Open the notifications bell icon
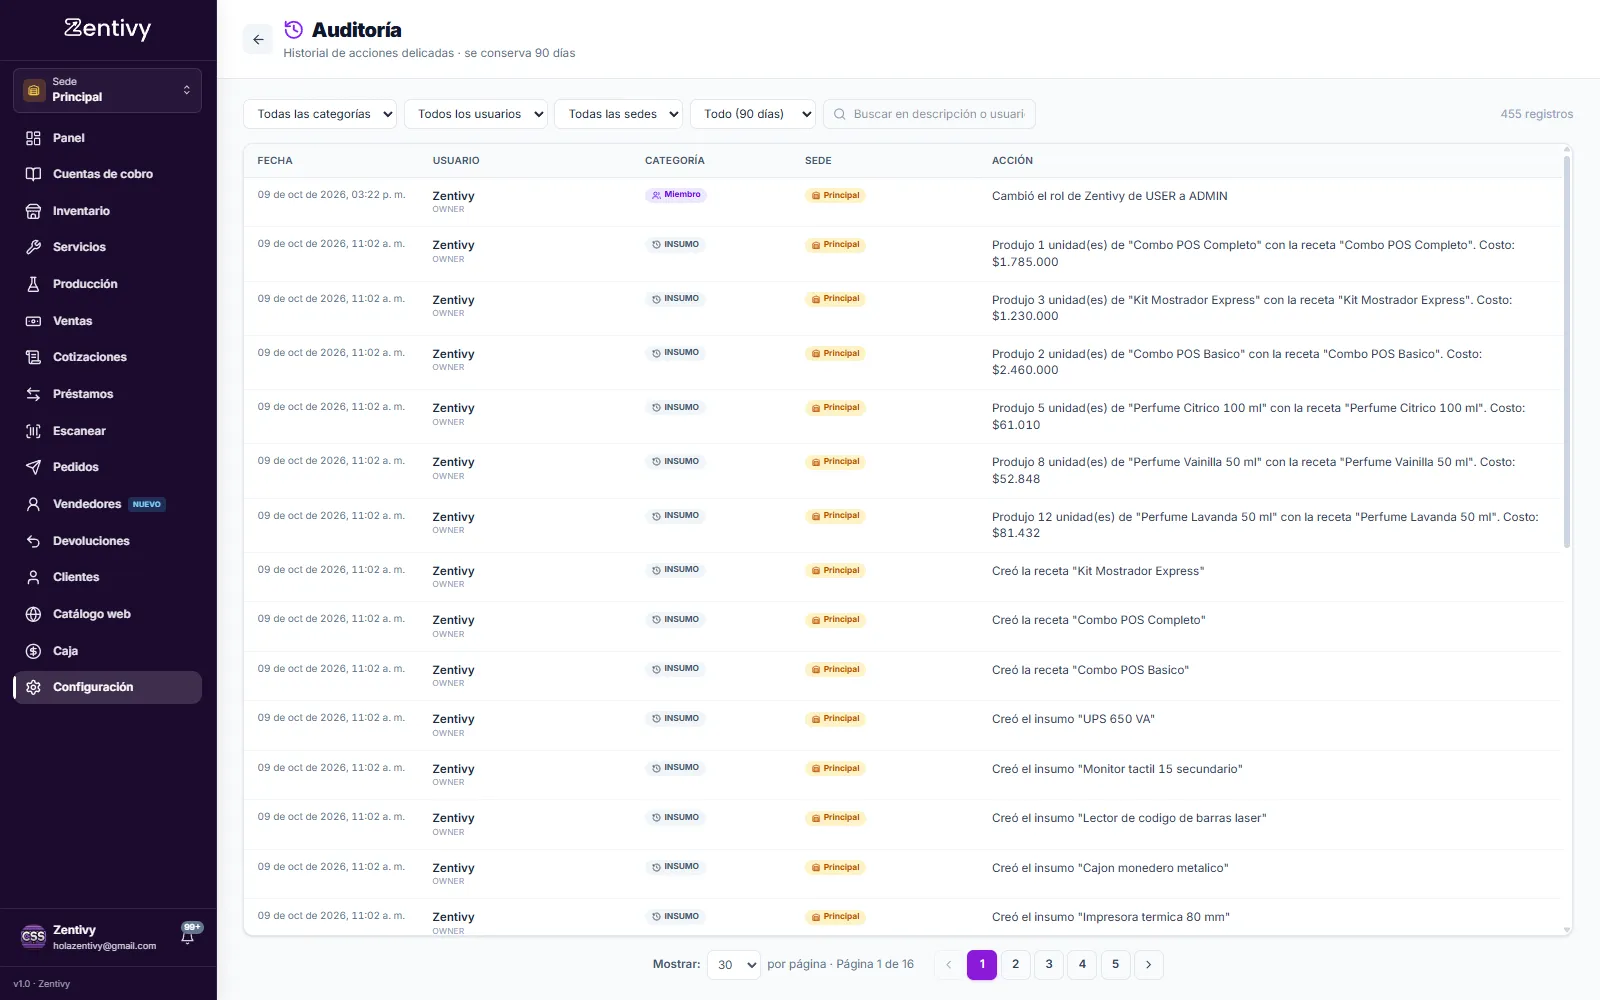Screen dimensions: 1600x1000 (187, 937)
